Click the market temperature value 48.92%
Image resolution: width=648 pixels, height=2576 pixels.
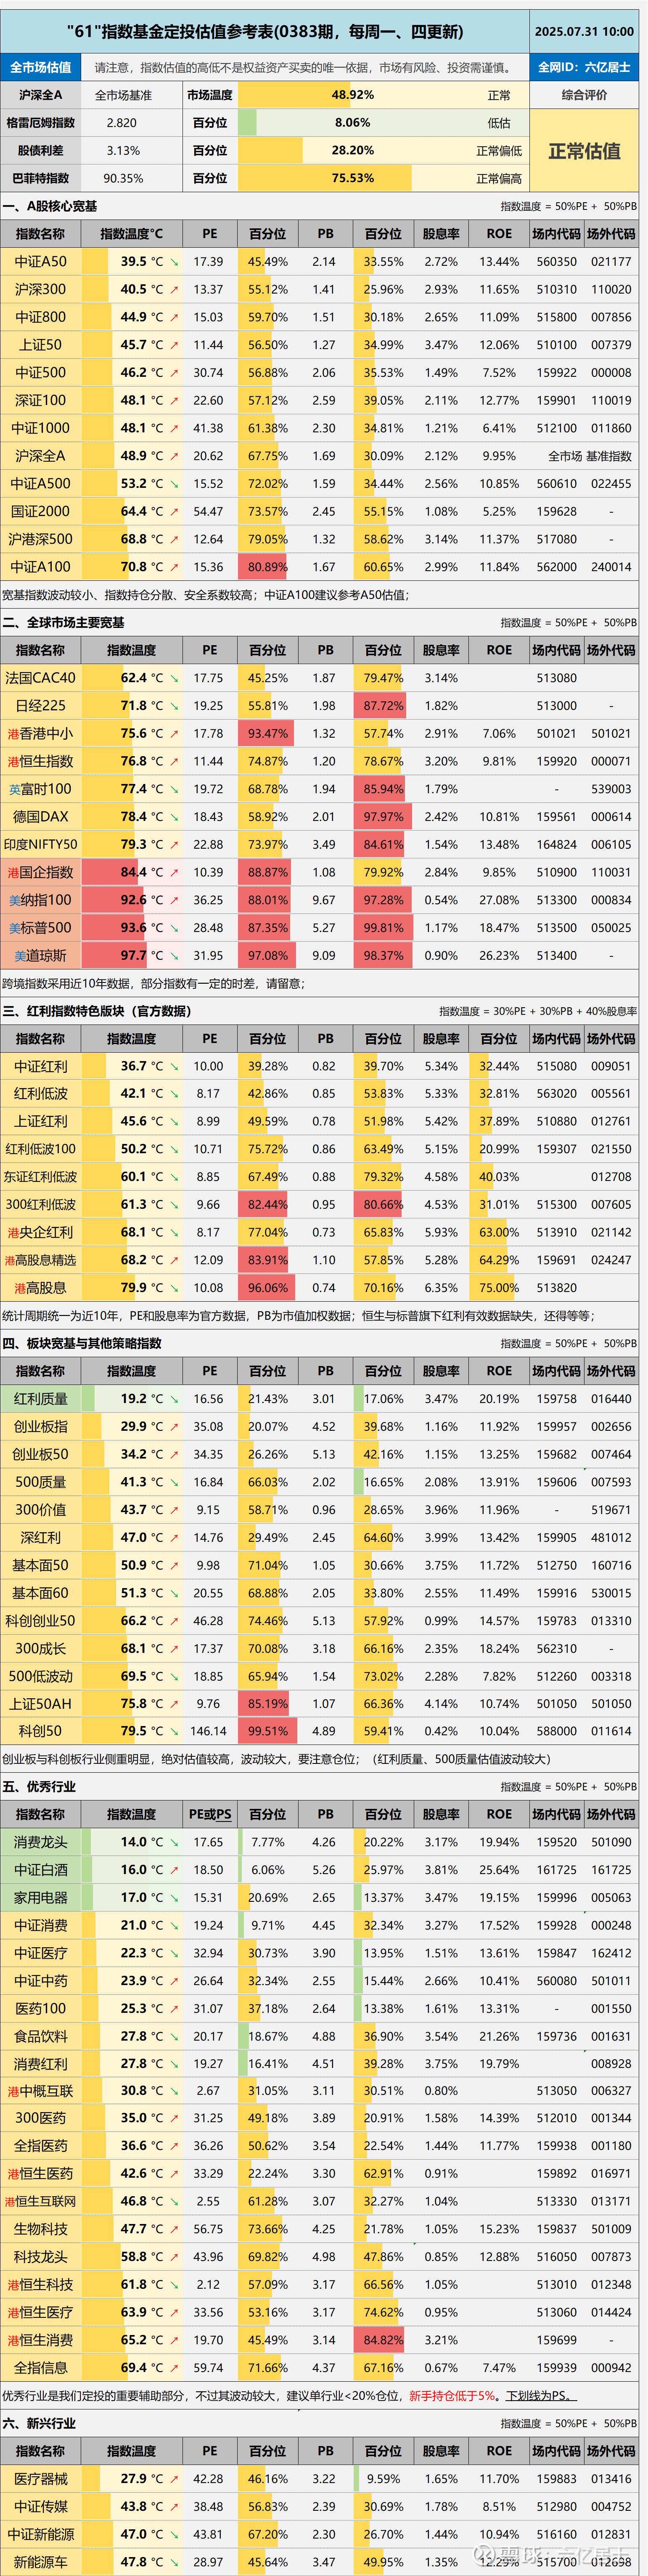click(352, 95)
